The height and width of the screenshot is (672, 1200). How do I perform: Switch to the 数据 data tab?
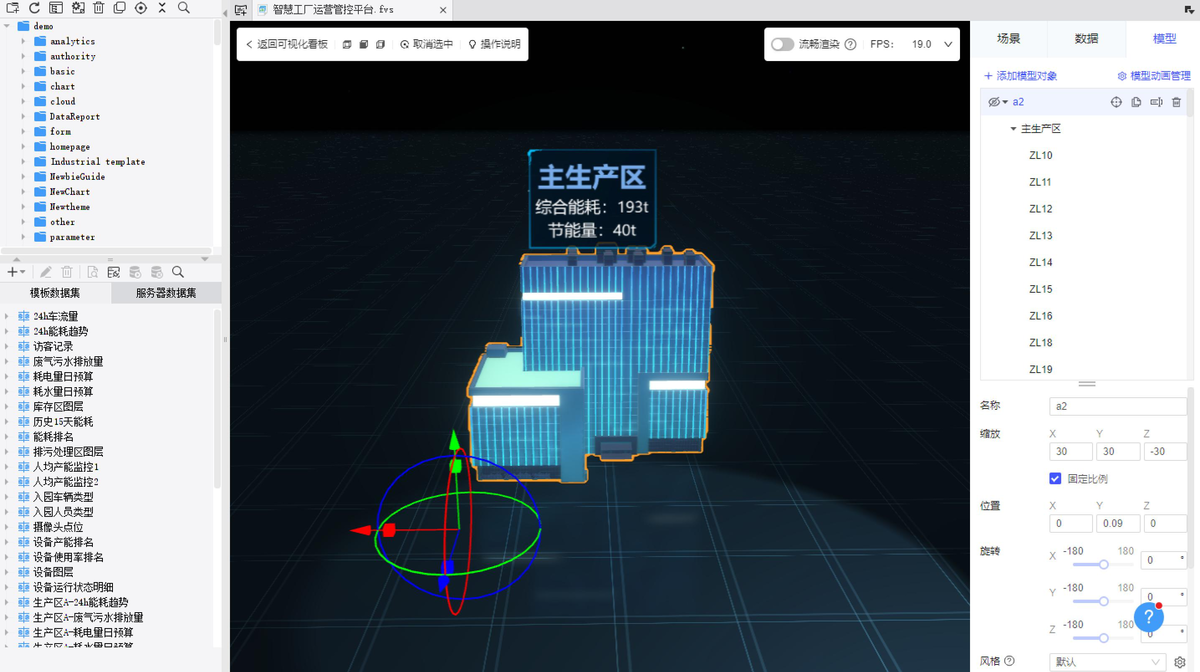click(x=1086, y=38)
